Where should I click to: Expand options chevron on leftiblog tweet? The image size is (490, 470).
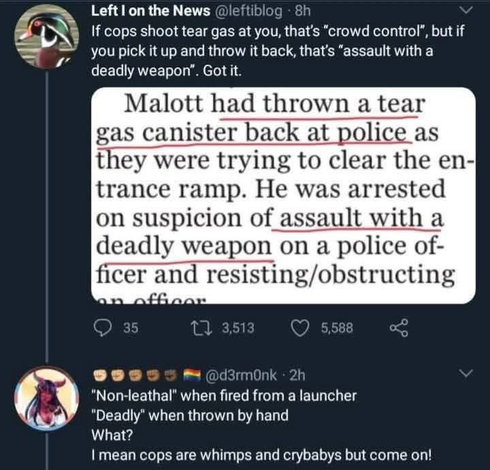[466, 10]
